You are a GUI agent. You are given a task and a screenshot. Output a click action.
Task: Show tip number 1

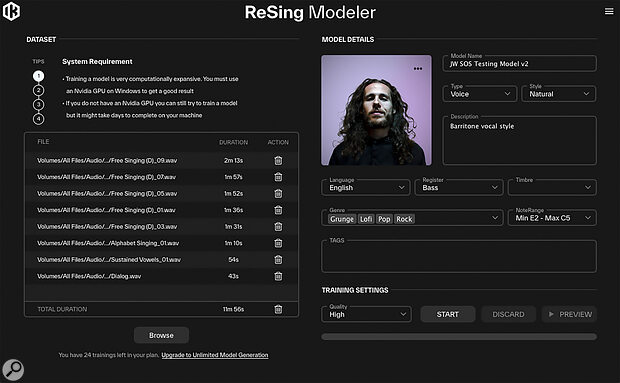pos(38,76)
